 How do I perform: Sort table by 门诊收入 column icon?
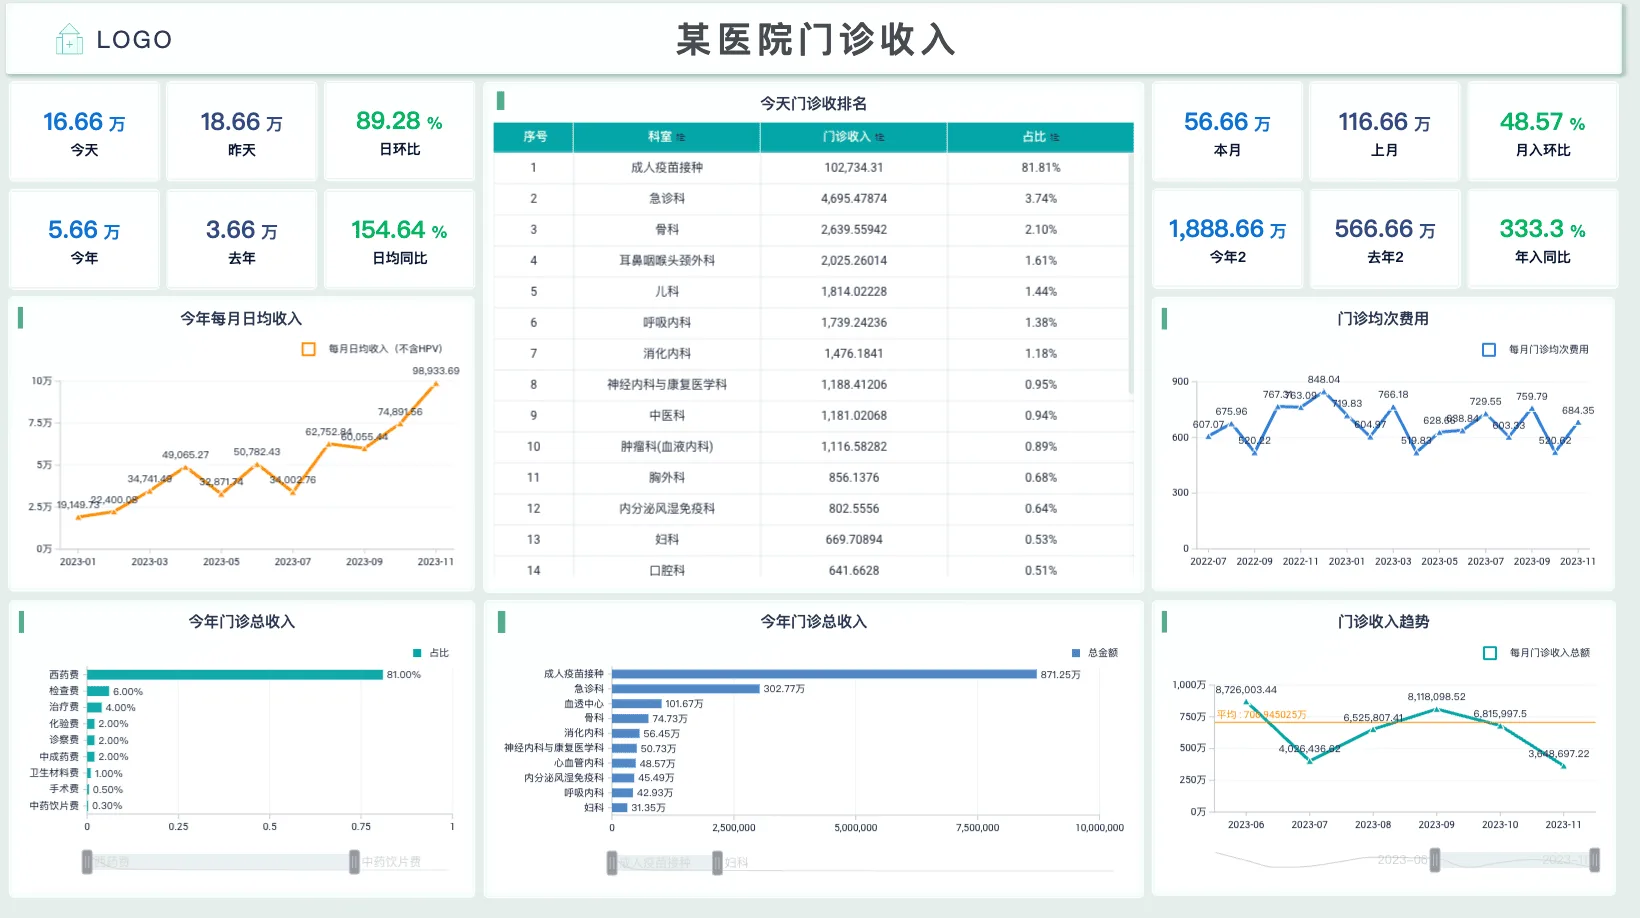pos(880,137)
